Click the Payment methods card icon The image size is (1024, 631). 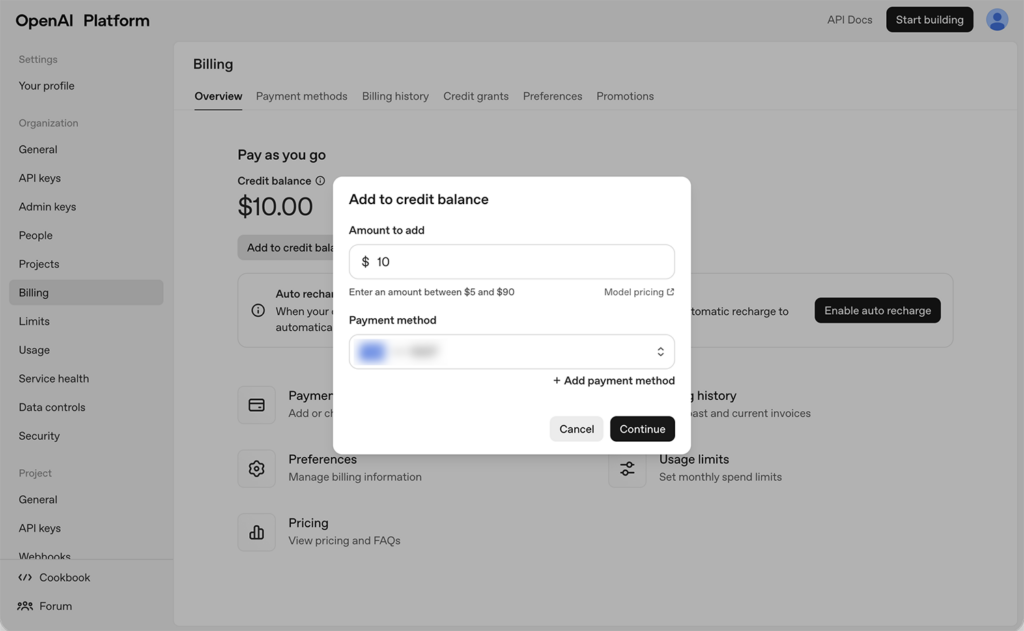[x=256, y=405]
